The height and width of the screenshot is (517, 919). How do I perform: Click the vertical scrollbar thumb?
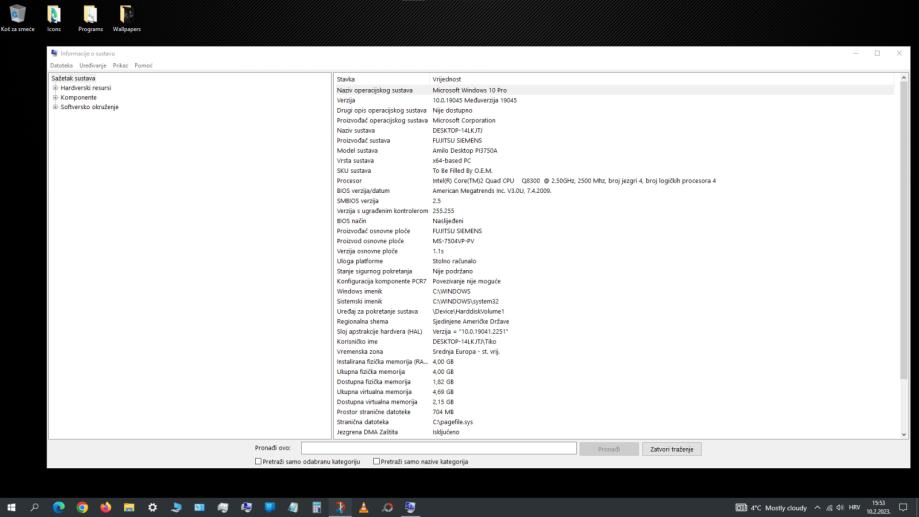pyautogui.click(x=903, y=230)
